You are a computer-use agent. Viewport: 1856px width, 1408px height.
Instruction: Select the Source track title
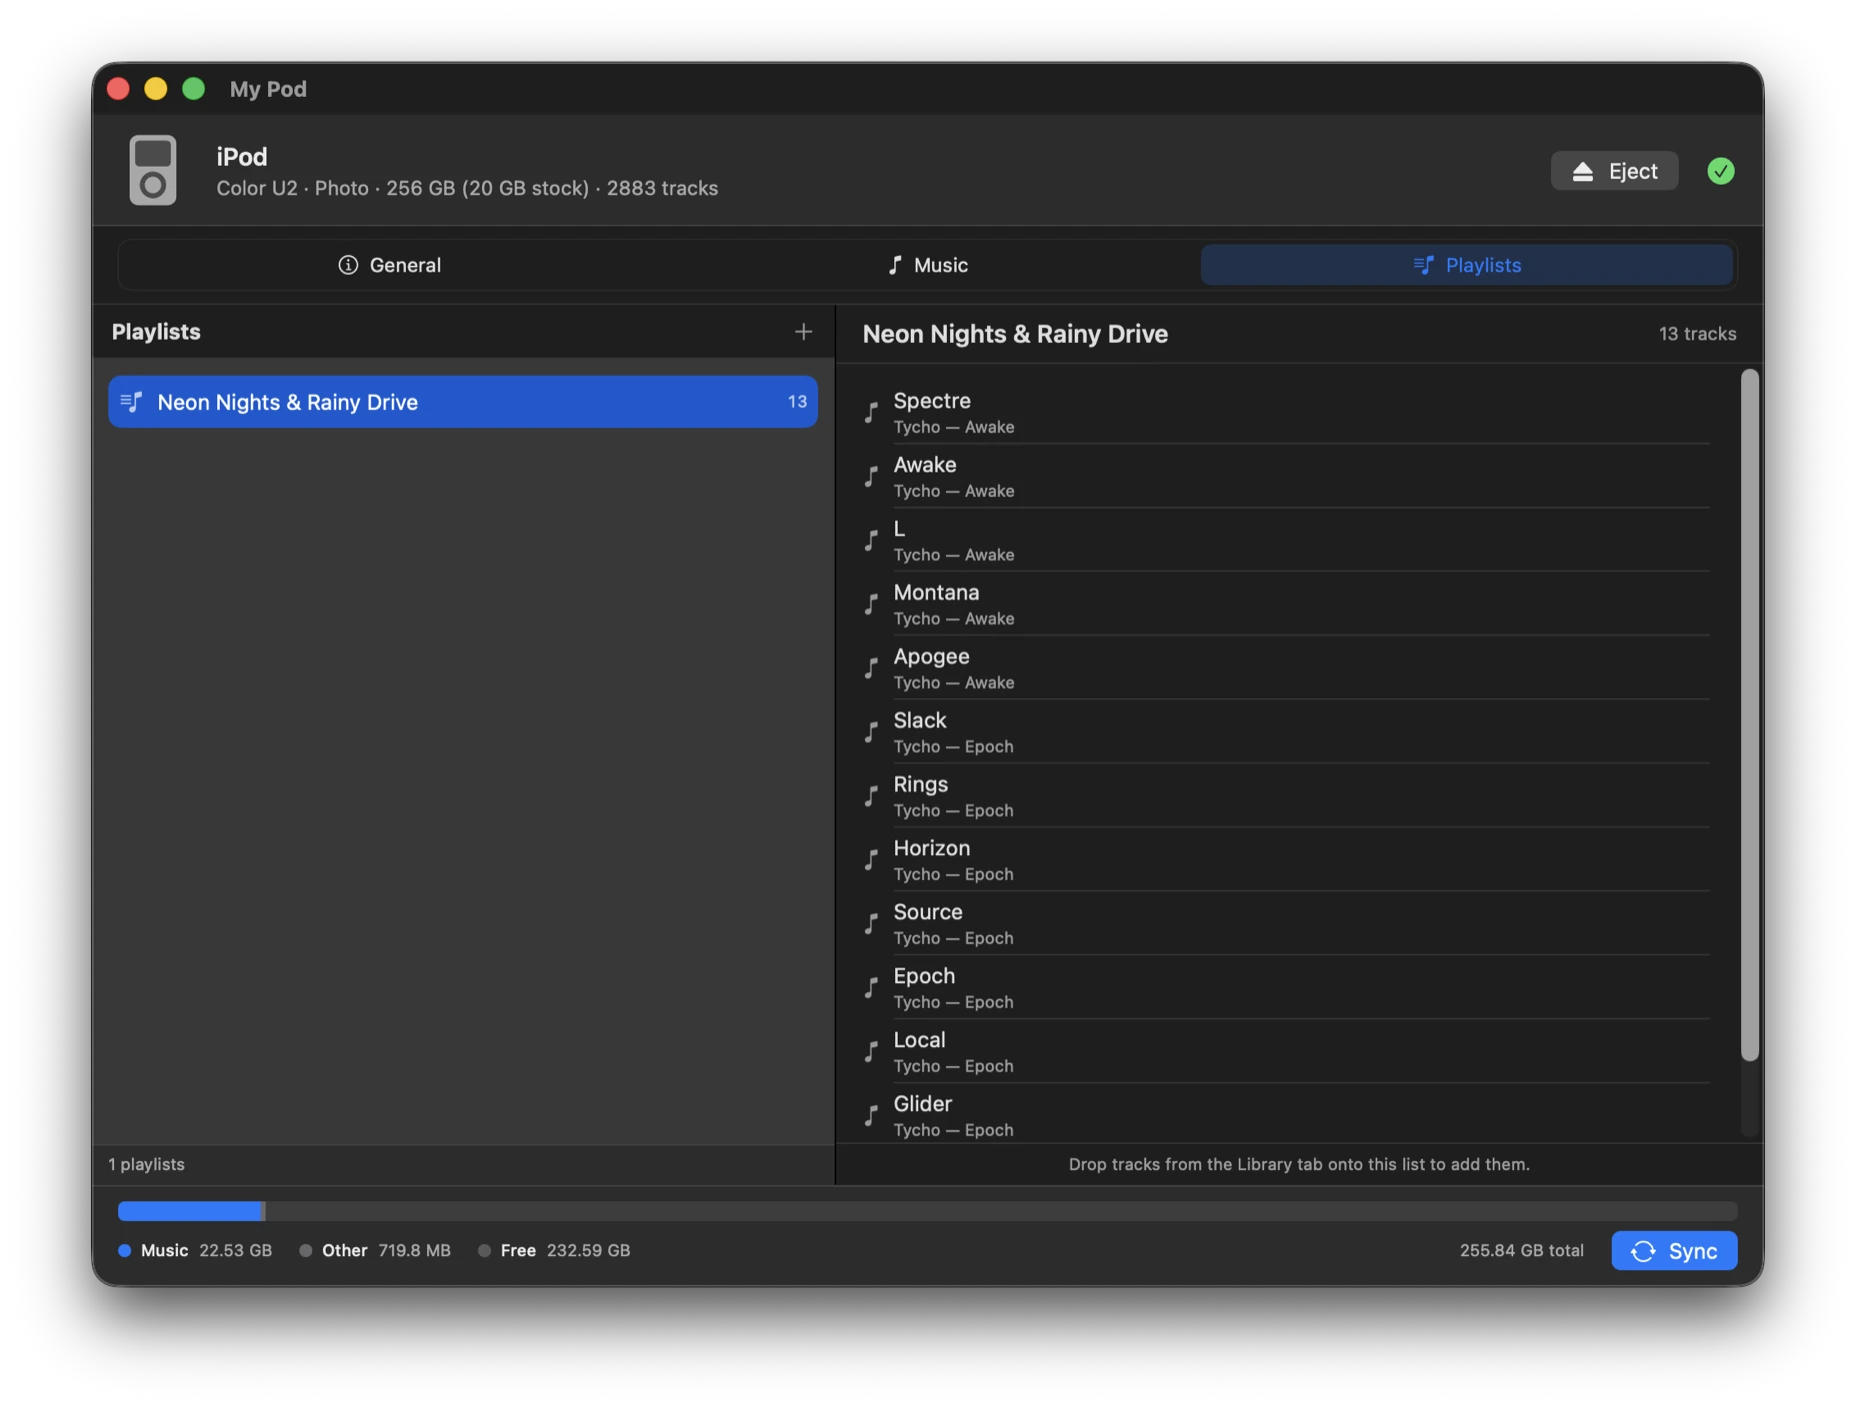click(927, 912)
